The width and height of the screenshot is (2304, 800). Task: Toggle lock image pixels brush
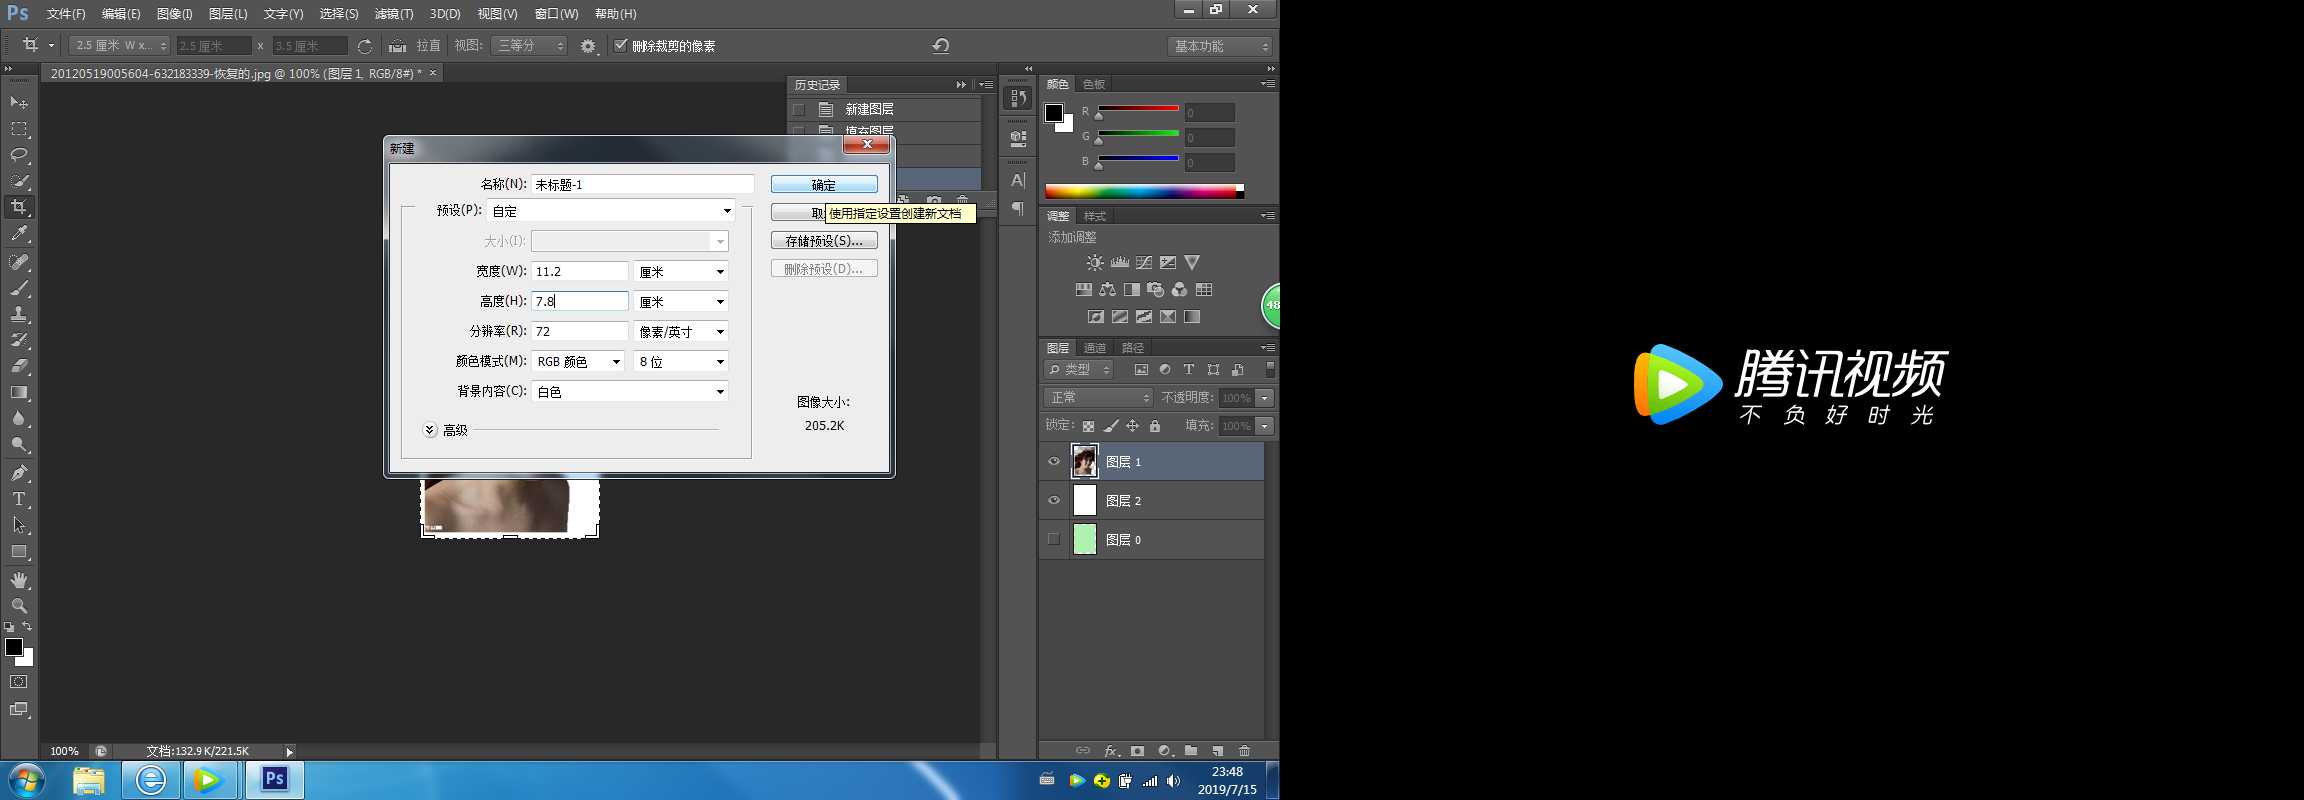coord(1110,426)
